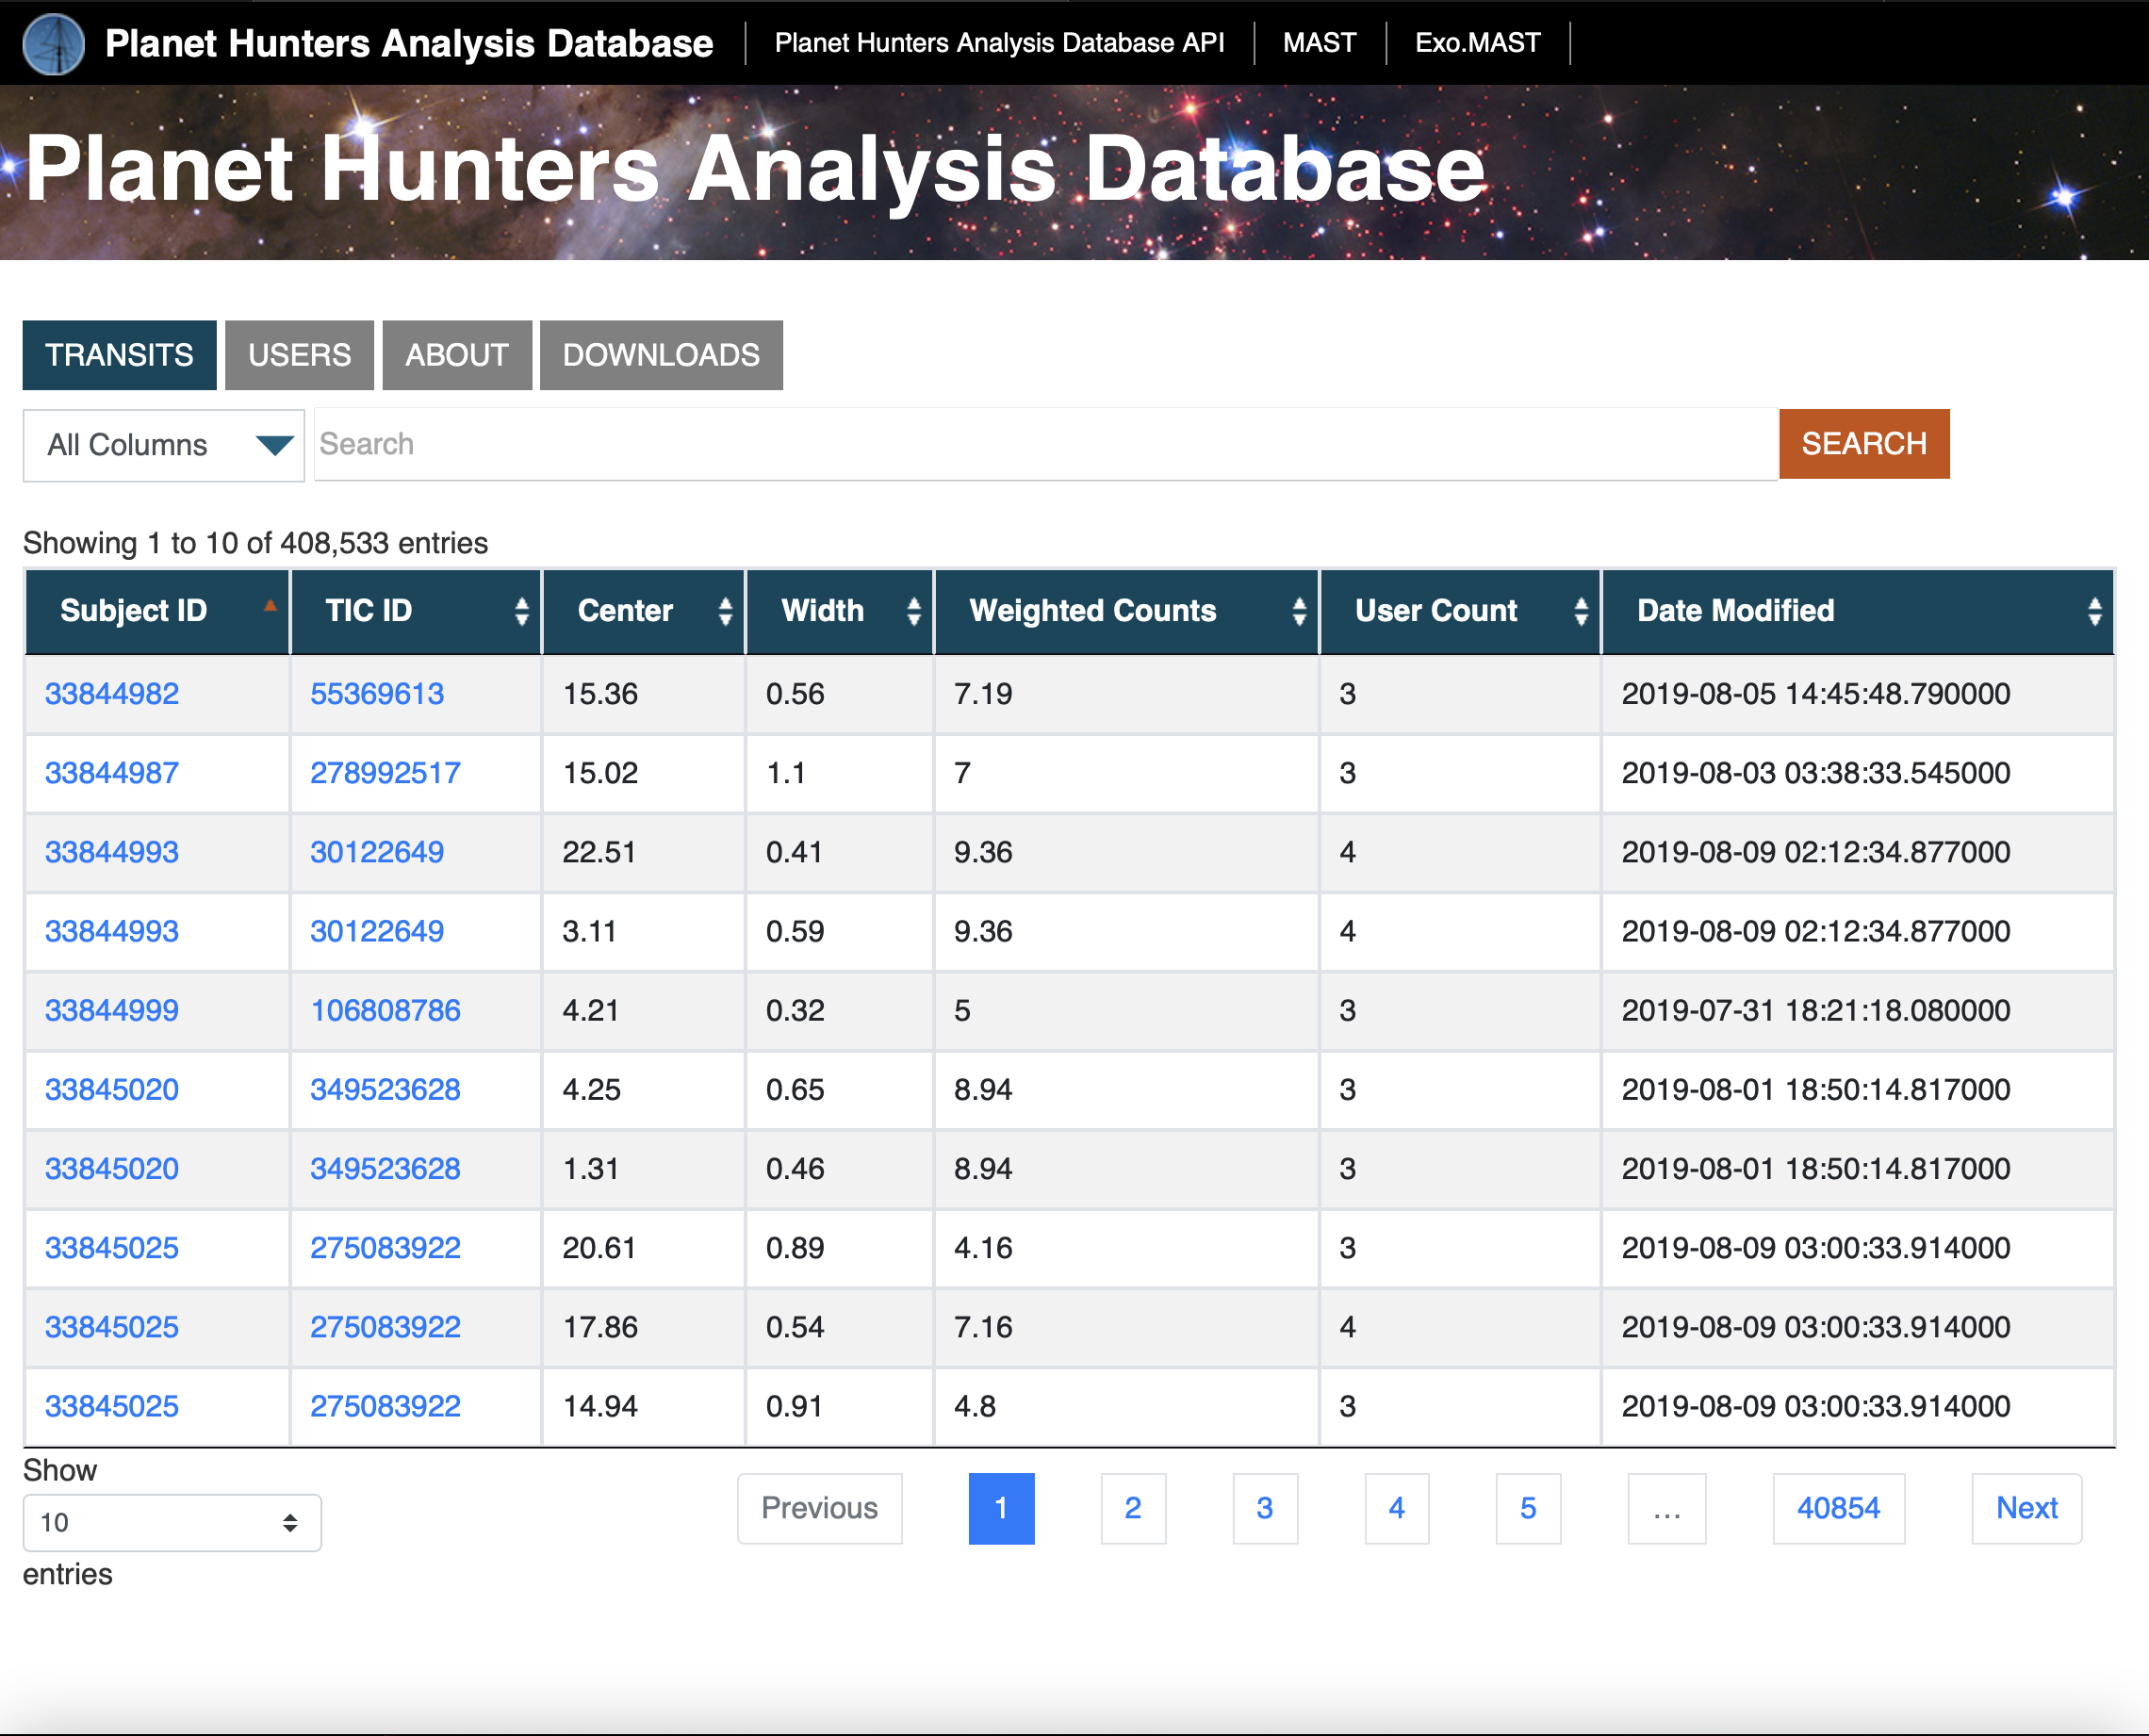Sort table by TIC ID arrows
The height and width of the screenshot is (1736, 2149).
521,611
